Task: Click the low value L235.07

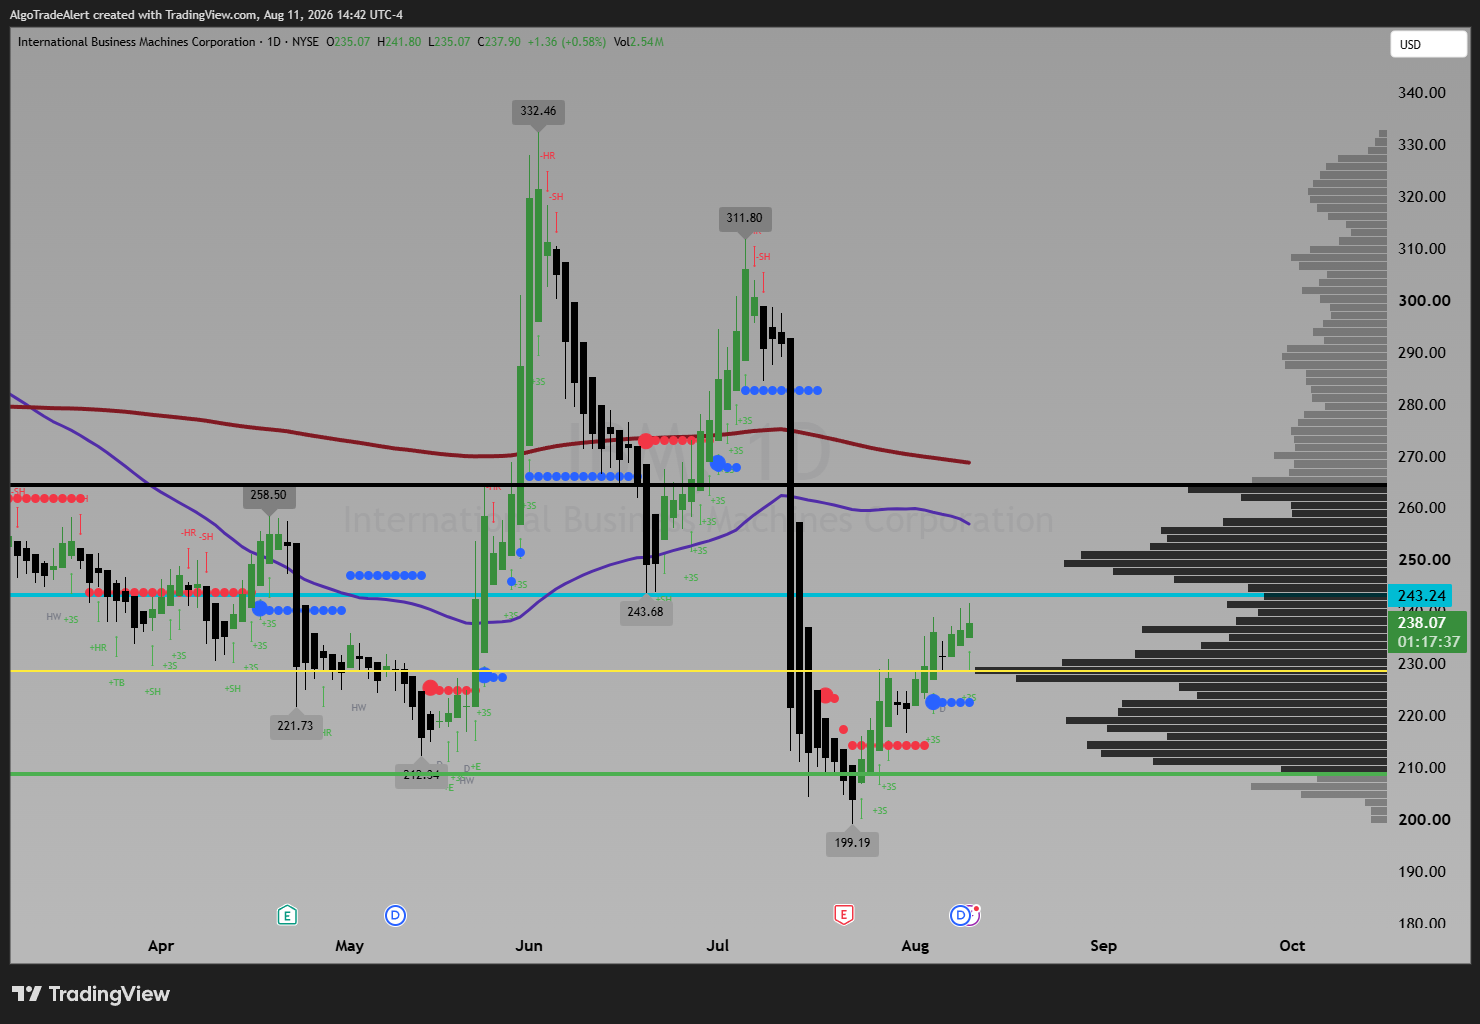Action: pyautogui.click(x=449, y=42)
